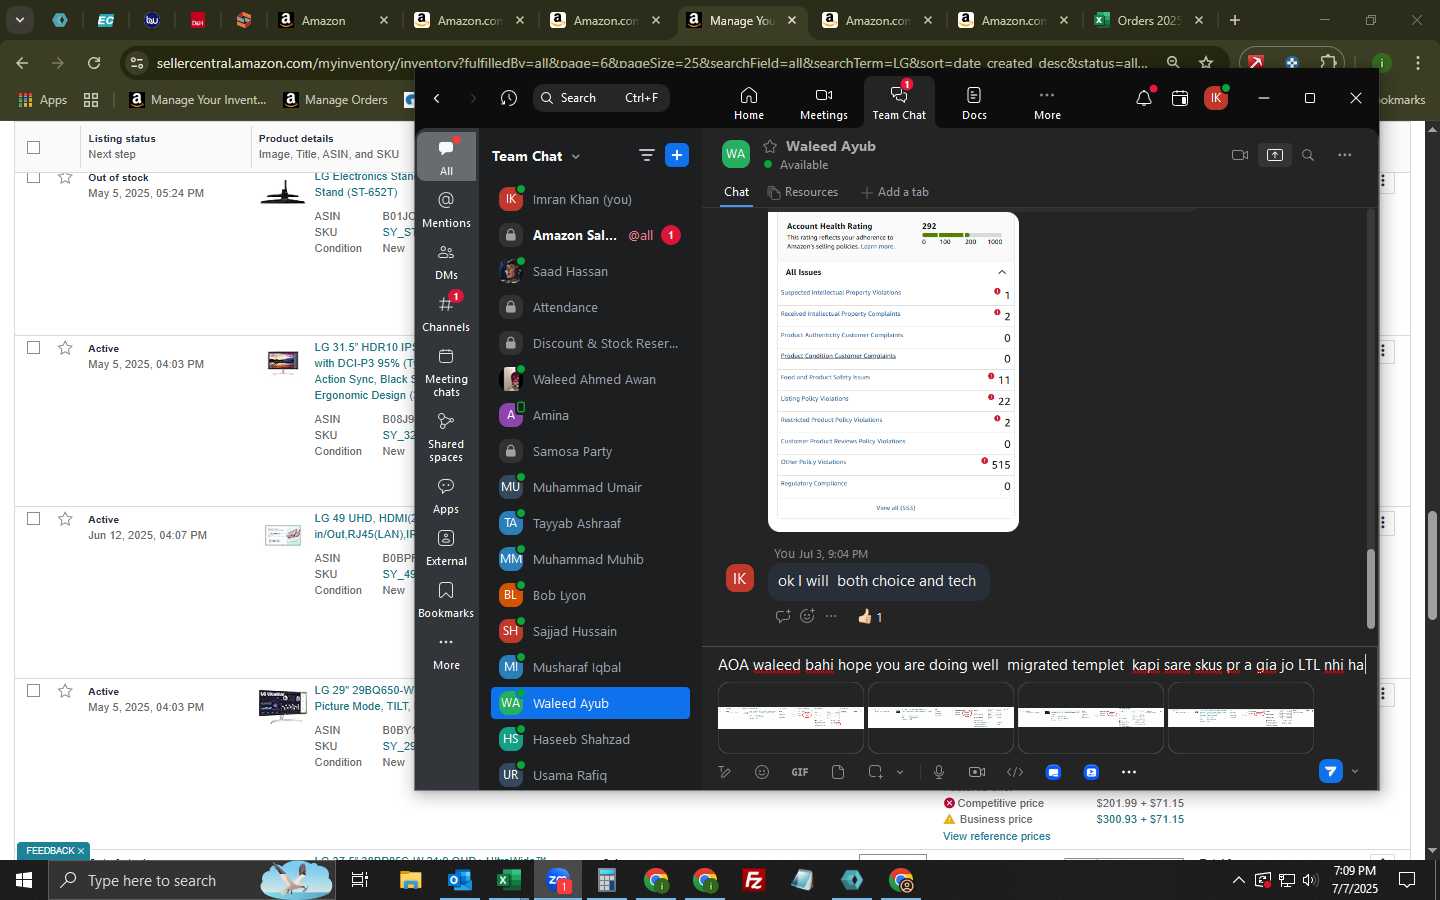Click the chat messages scrollbar
The image size is (1440, 900).
click(x=1370, y=588)
